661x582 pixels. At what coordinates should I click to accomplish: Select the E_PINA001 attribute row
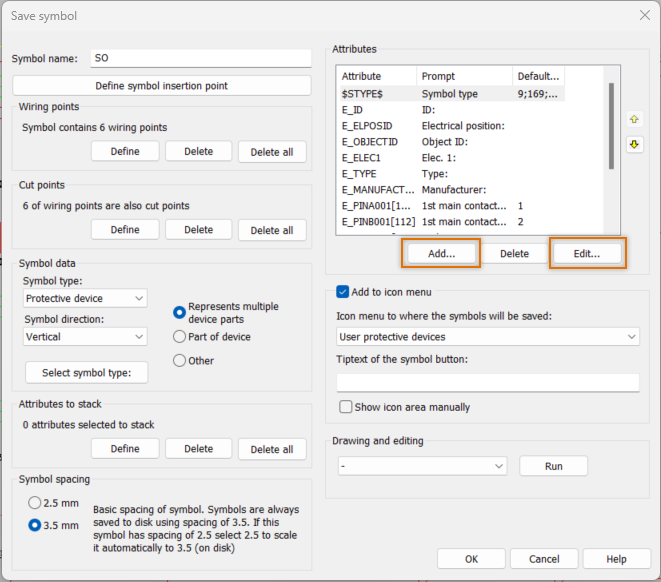click(452, 206)
